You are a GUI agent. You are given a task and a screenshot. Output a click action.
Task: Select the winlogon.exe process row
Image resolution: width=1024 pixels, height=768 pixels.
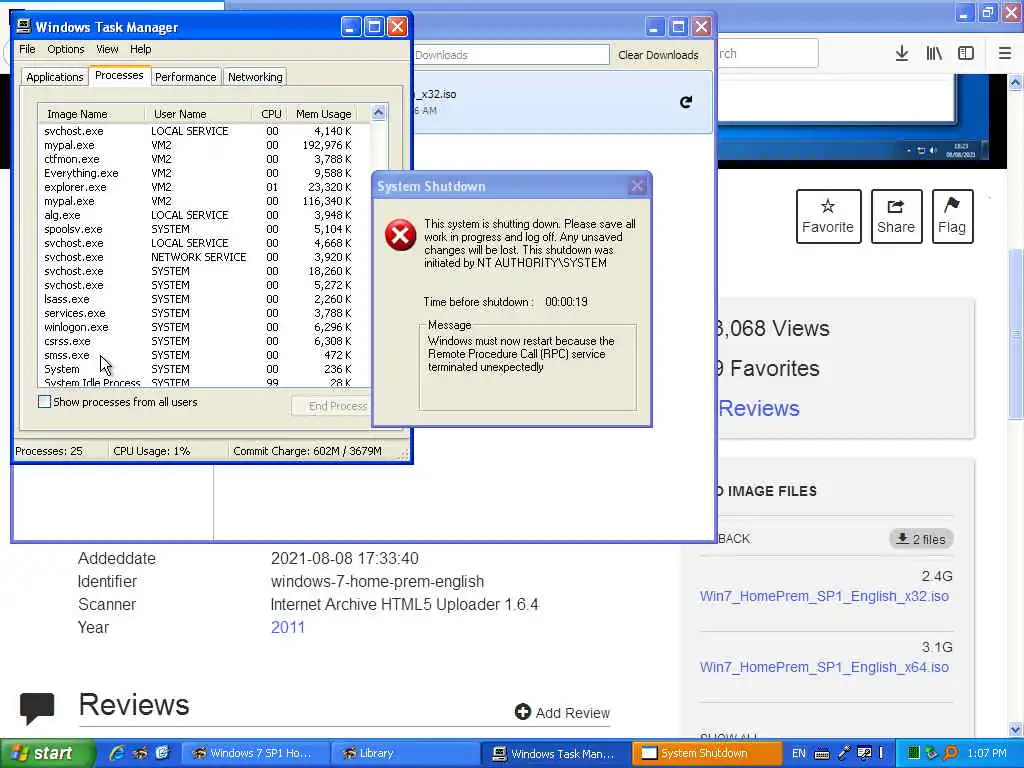(x=204, y=327)
